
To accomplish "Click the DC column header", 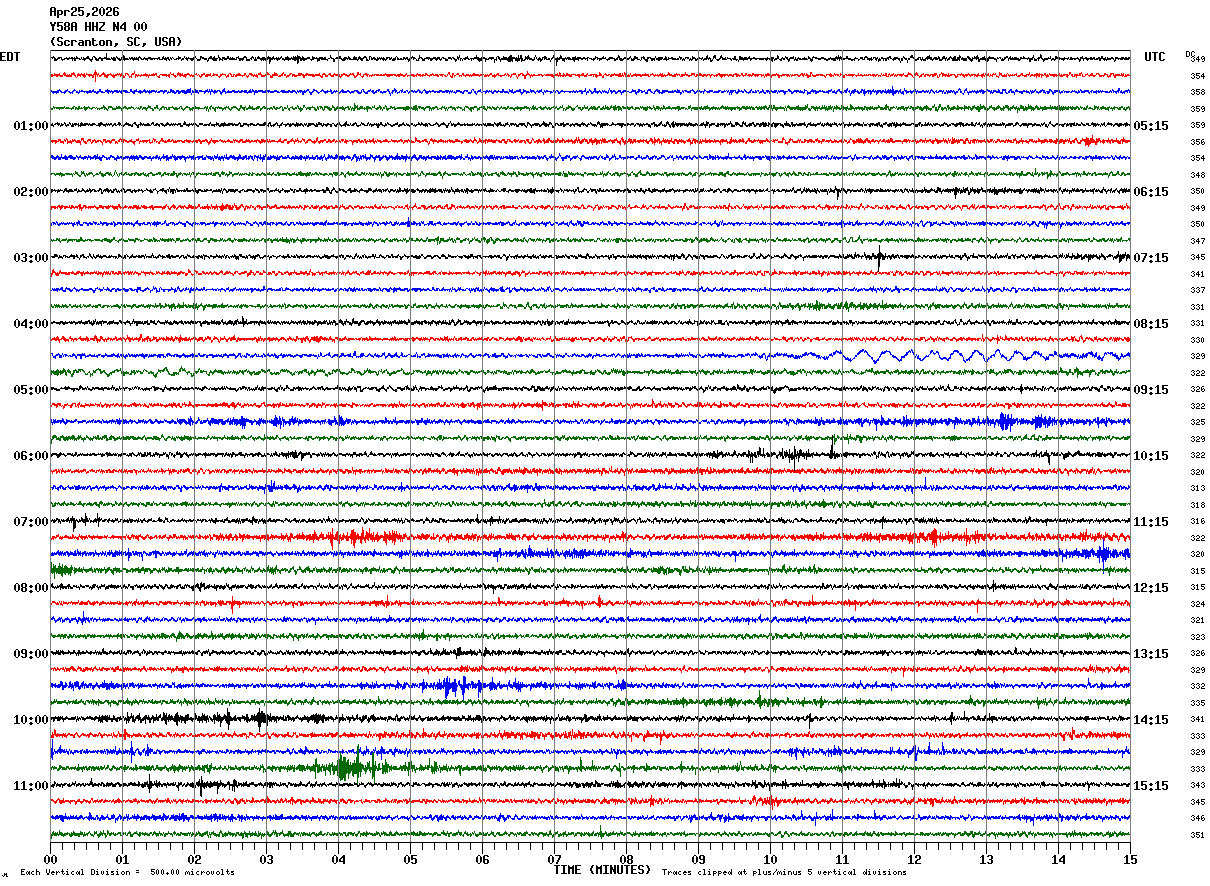I will pos(1190,54).
